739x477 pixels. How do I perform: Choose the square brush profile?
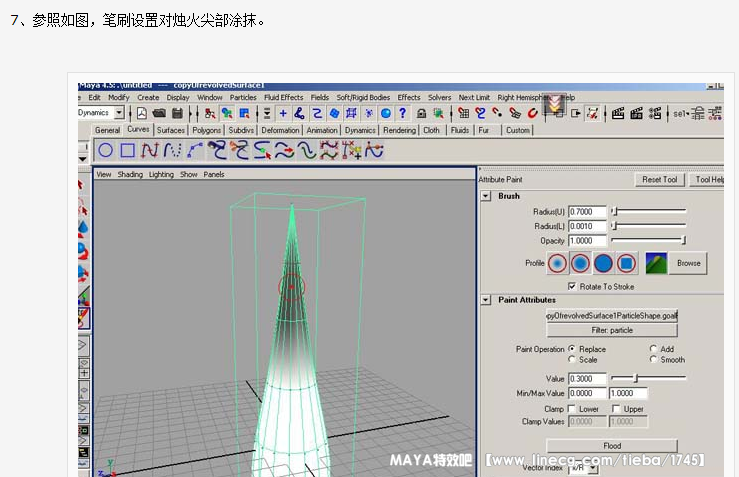[626, 264]
